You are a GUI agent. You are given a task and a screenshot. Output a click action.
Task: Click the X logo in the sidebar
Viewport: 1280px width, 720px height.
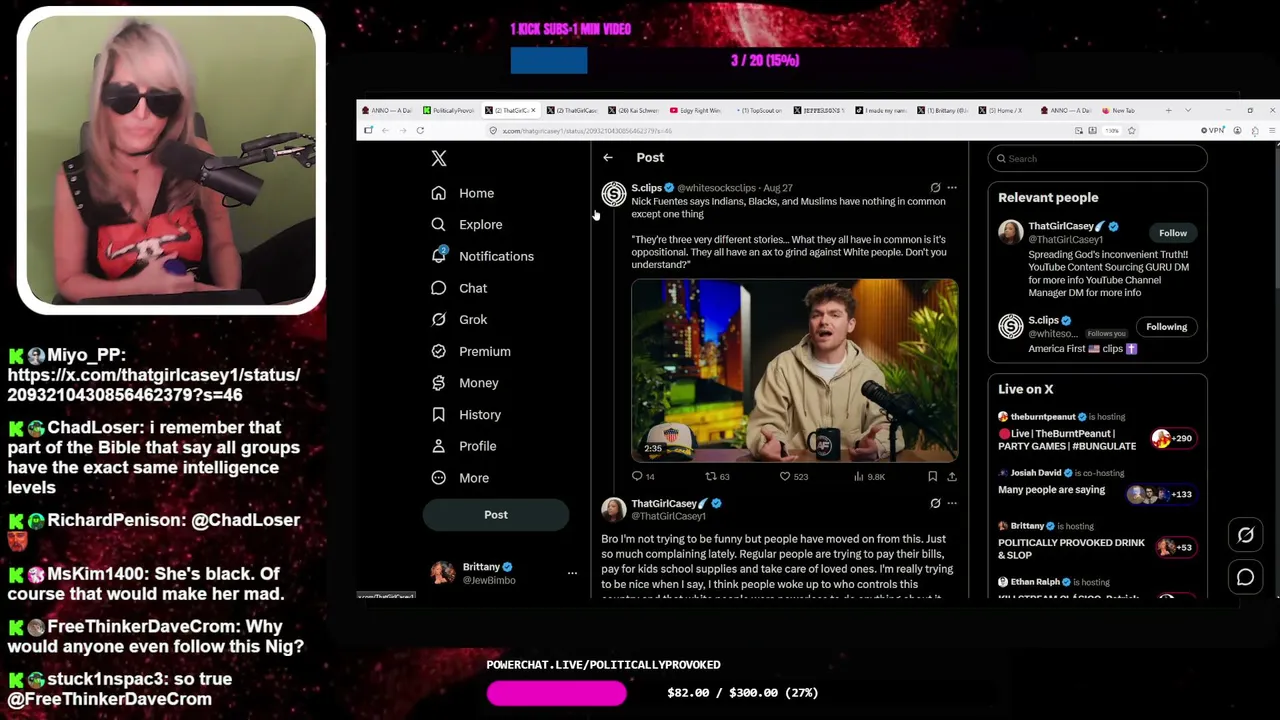(439, 158)
